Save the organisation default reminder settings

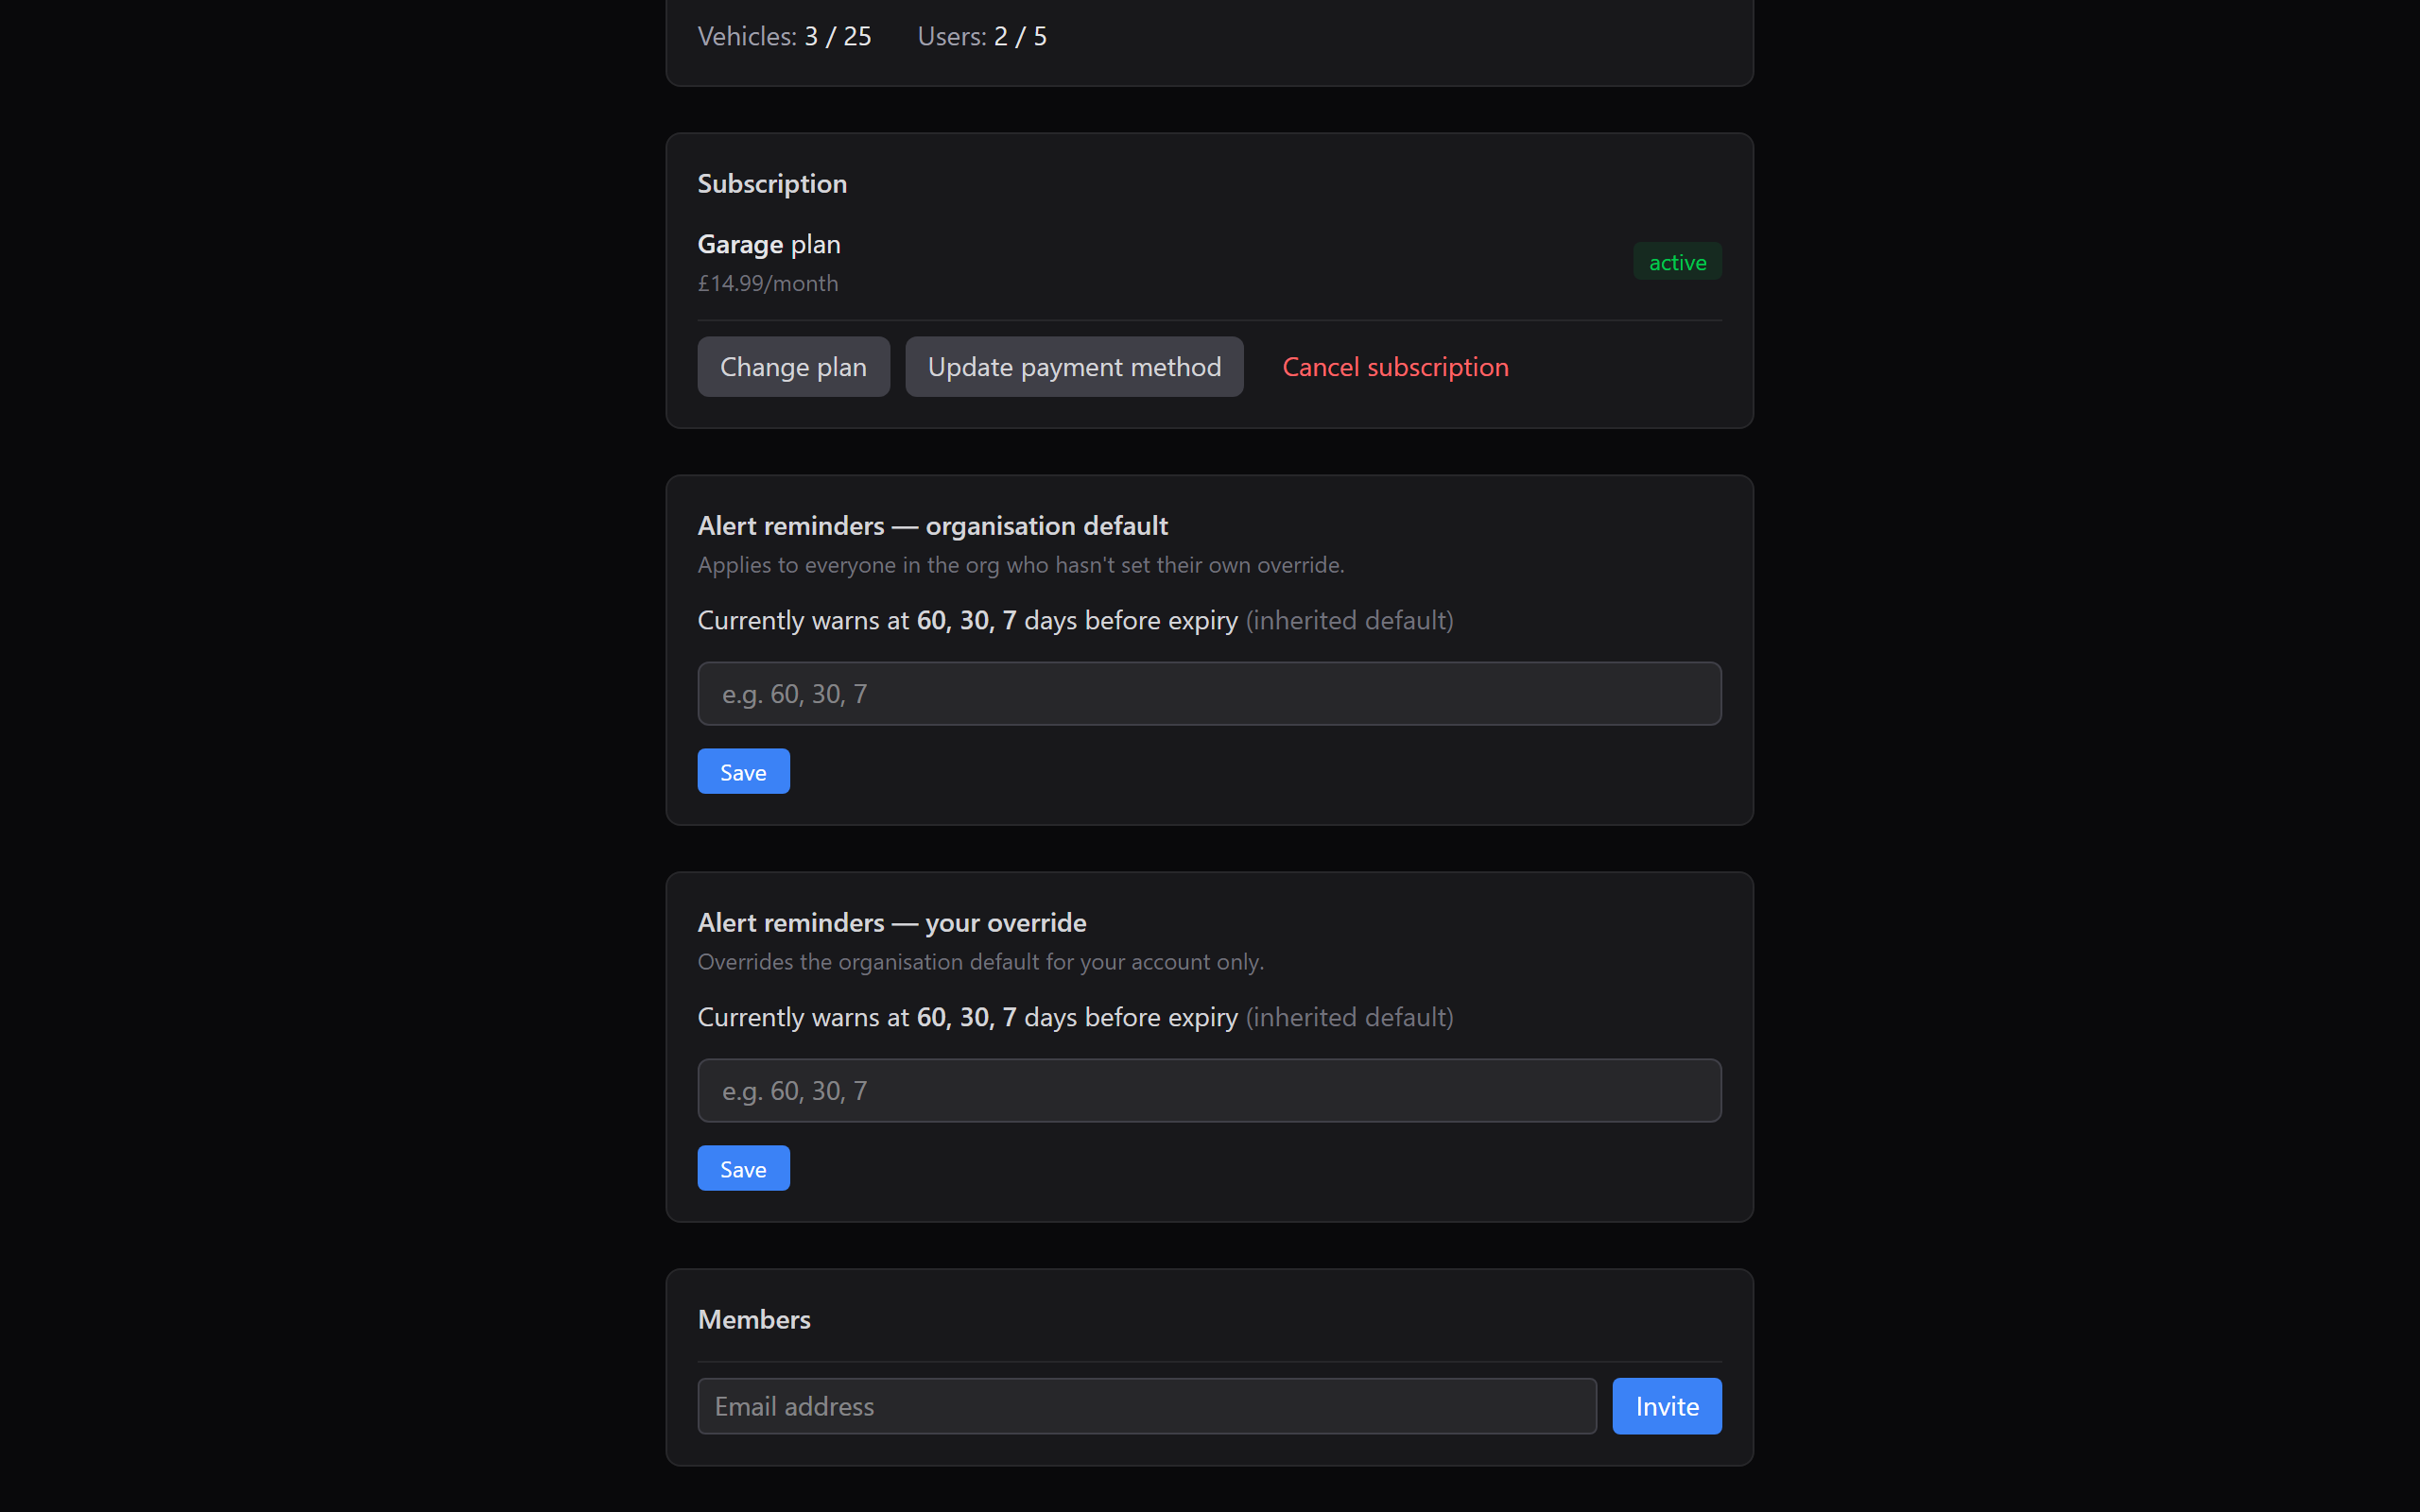pos(742,770)
